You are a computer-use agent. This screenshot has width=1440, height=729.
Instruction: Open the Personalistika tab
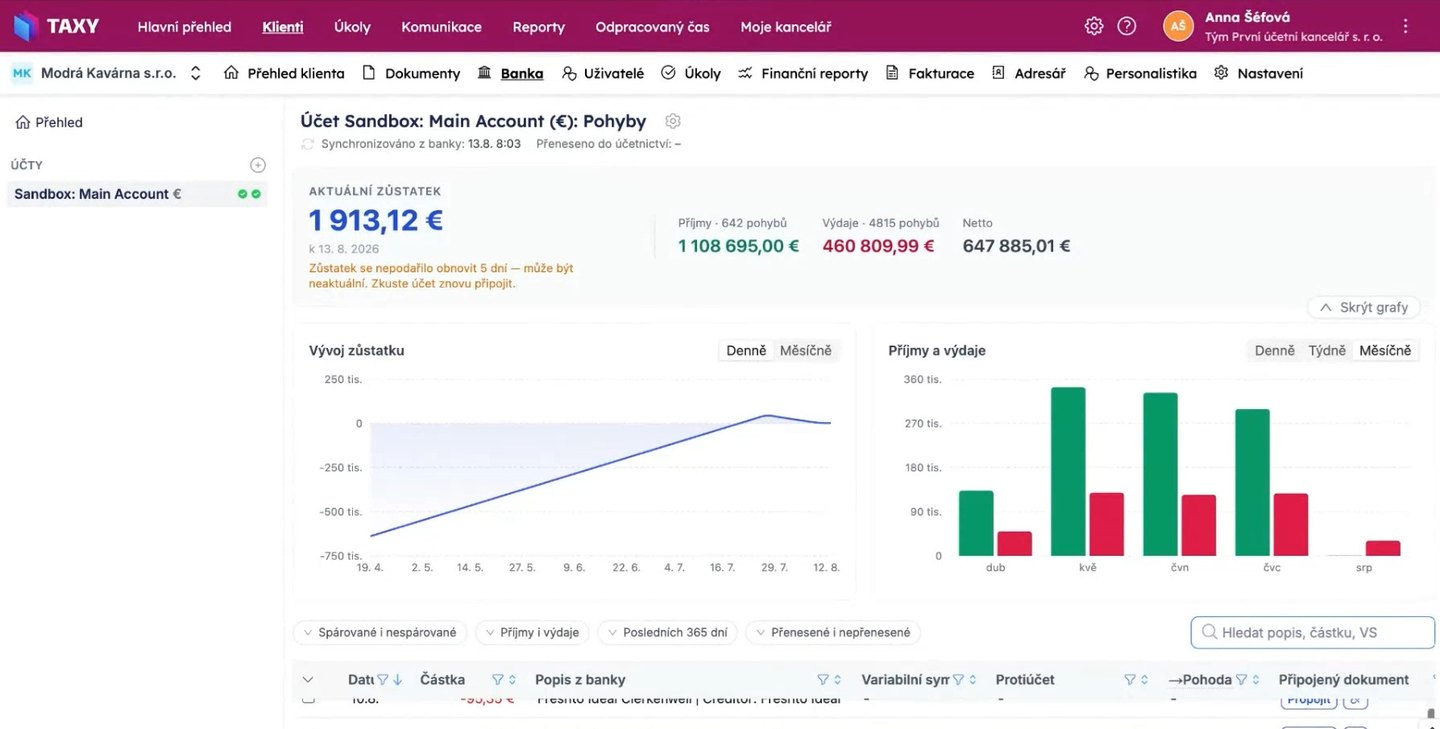click(1140, 73)
